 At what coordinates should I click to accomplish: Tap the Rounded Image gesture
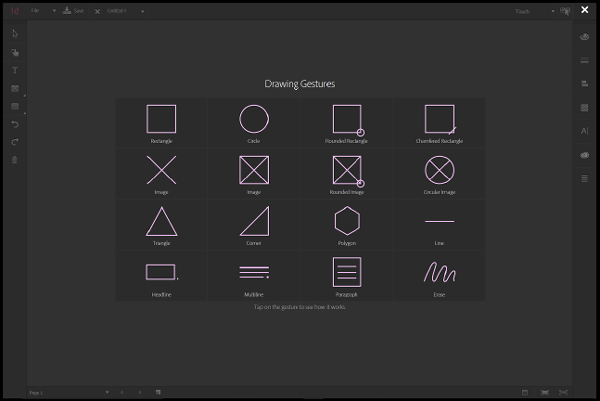(x=347, y=174)
